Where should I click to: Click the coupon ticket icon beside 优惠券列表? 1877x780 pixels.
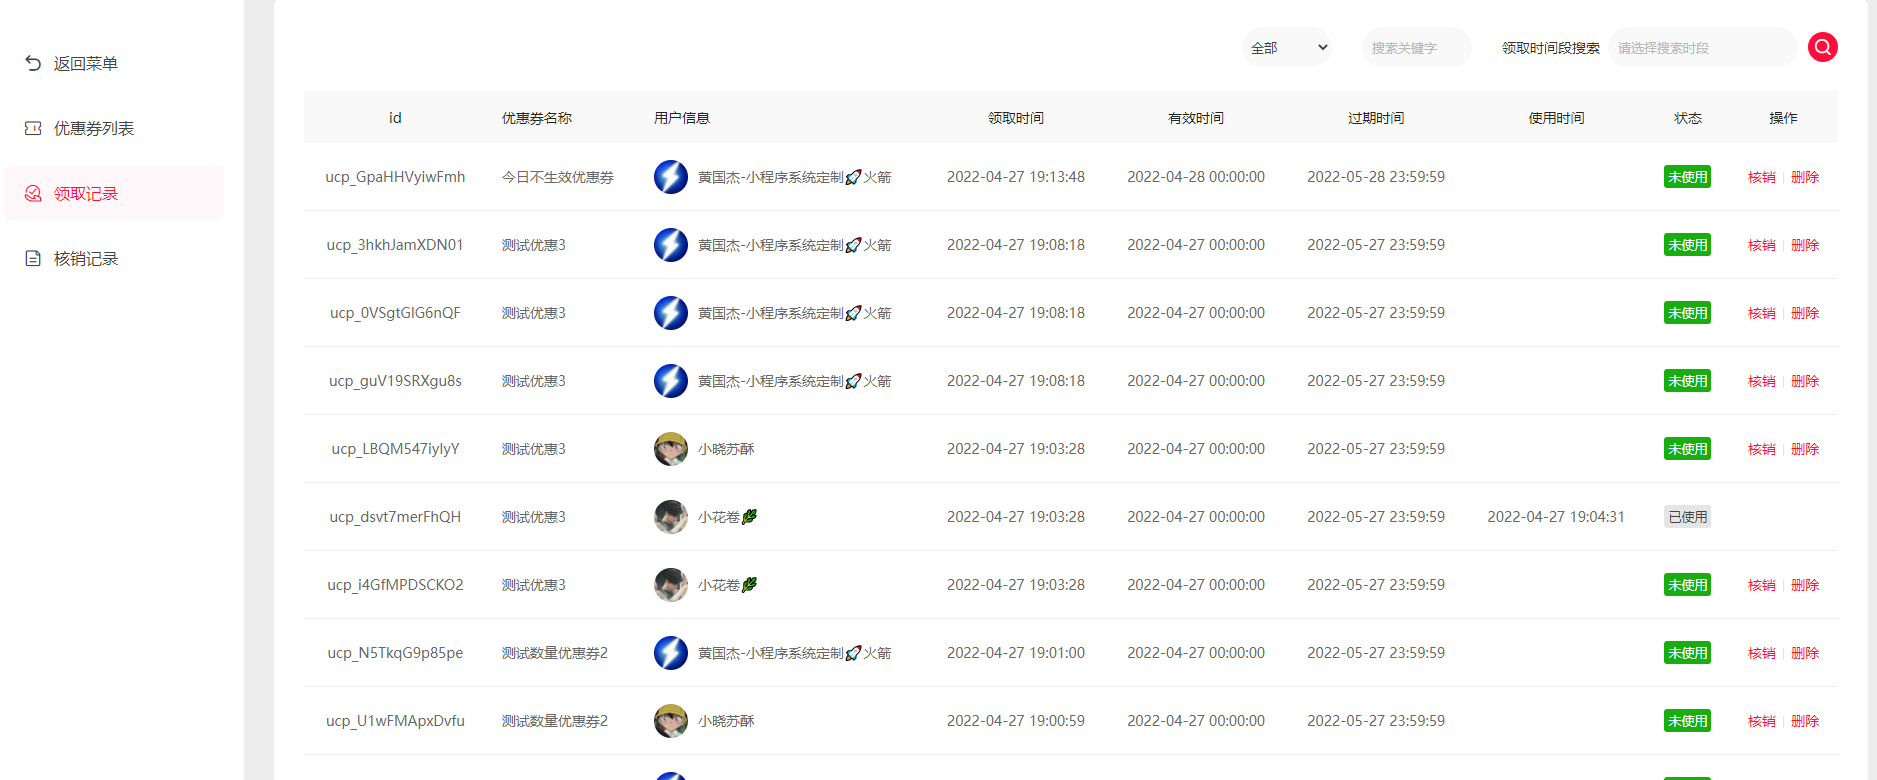(x=33, y=128)
